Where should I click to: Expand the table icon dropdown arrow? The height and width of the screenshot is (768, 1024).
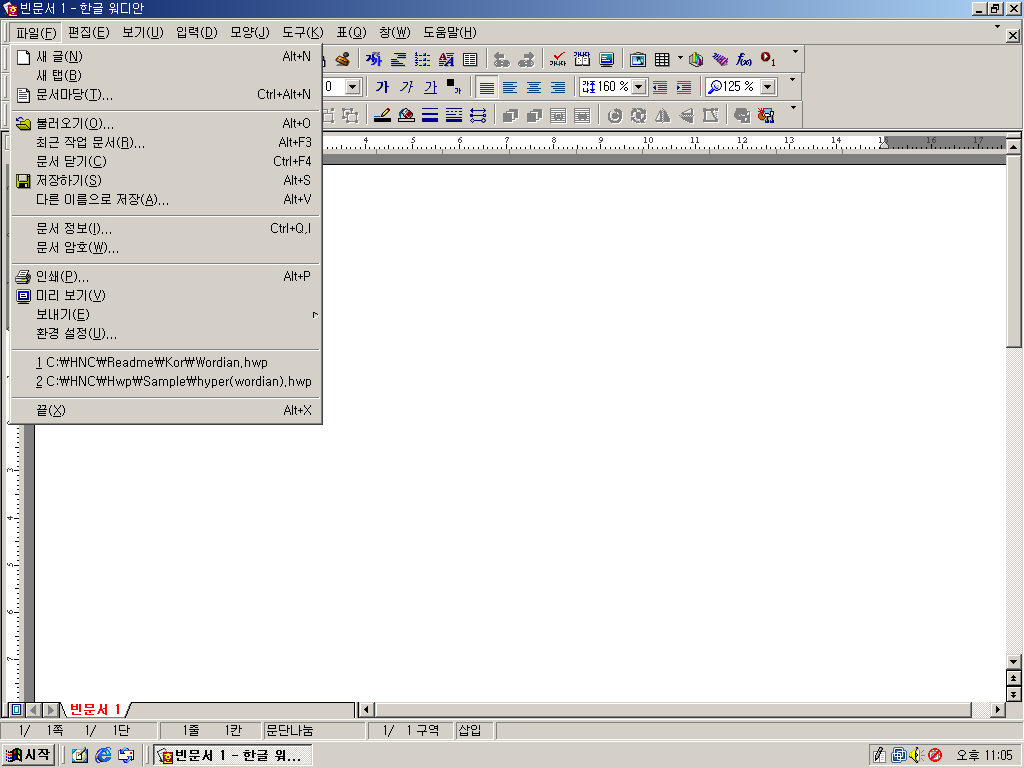(680, 59)
